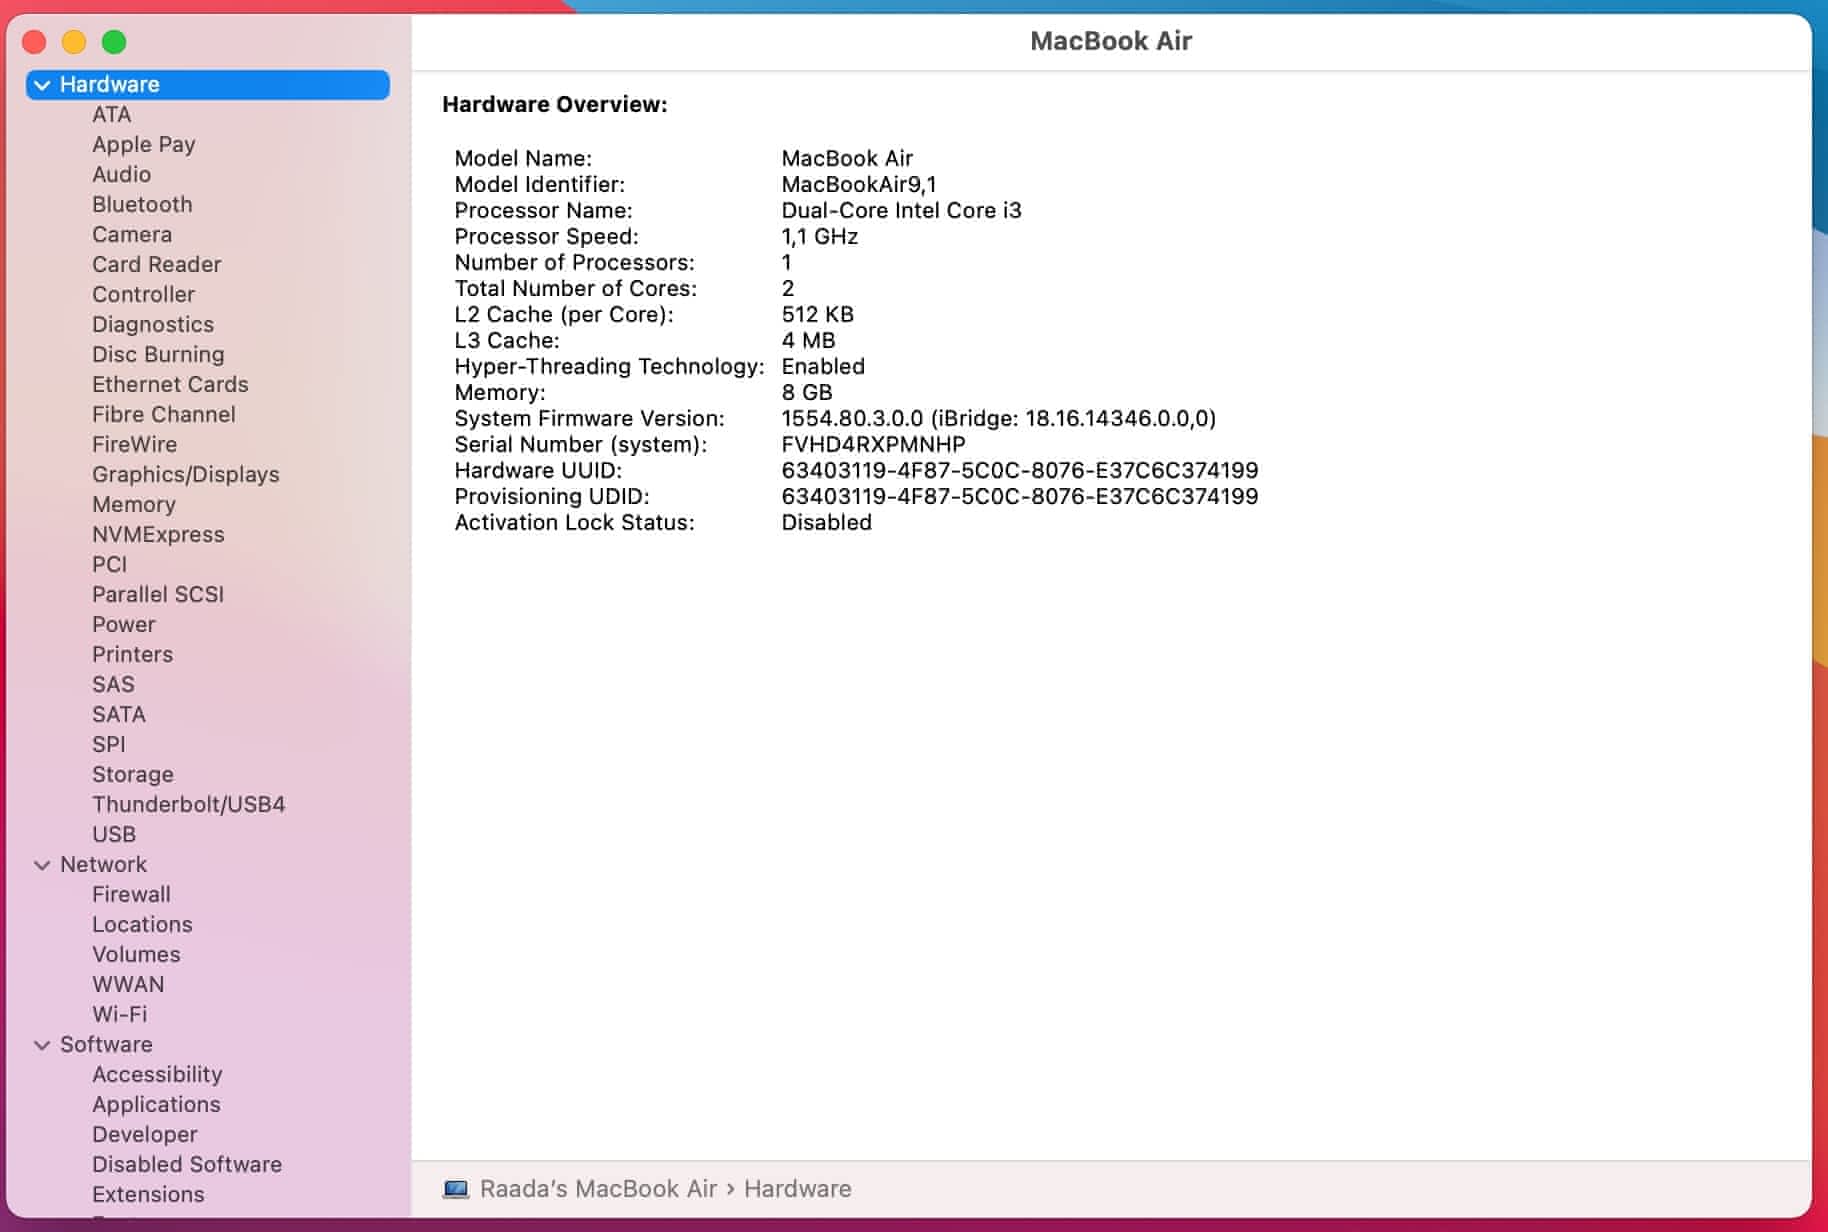Image resolution: width=1828 pixels, height=1232 pixels.
Task: Open Accessibility software info
Action: coord(157,1075)
